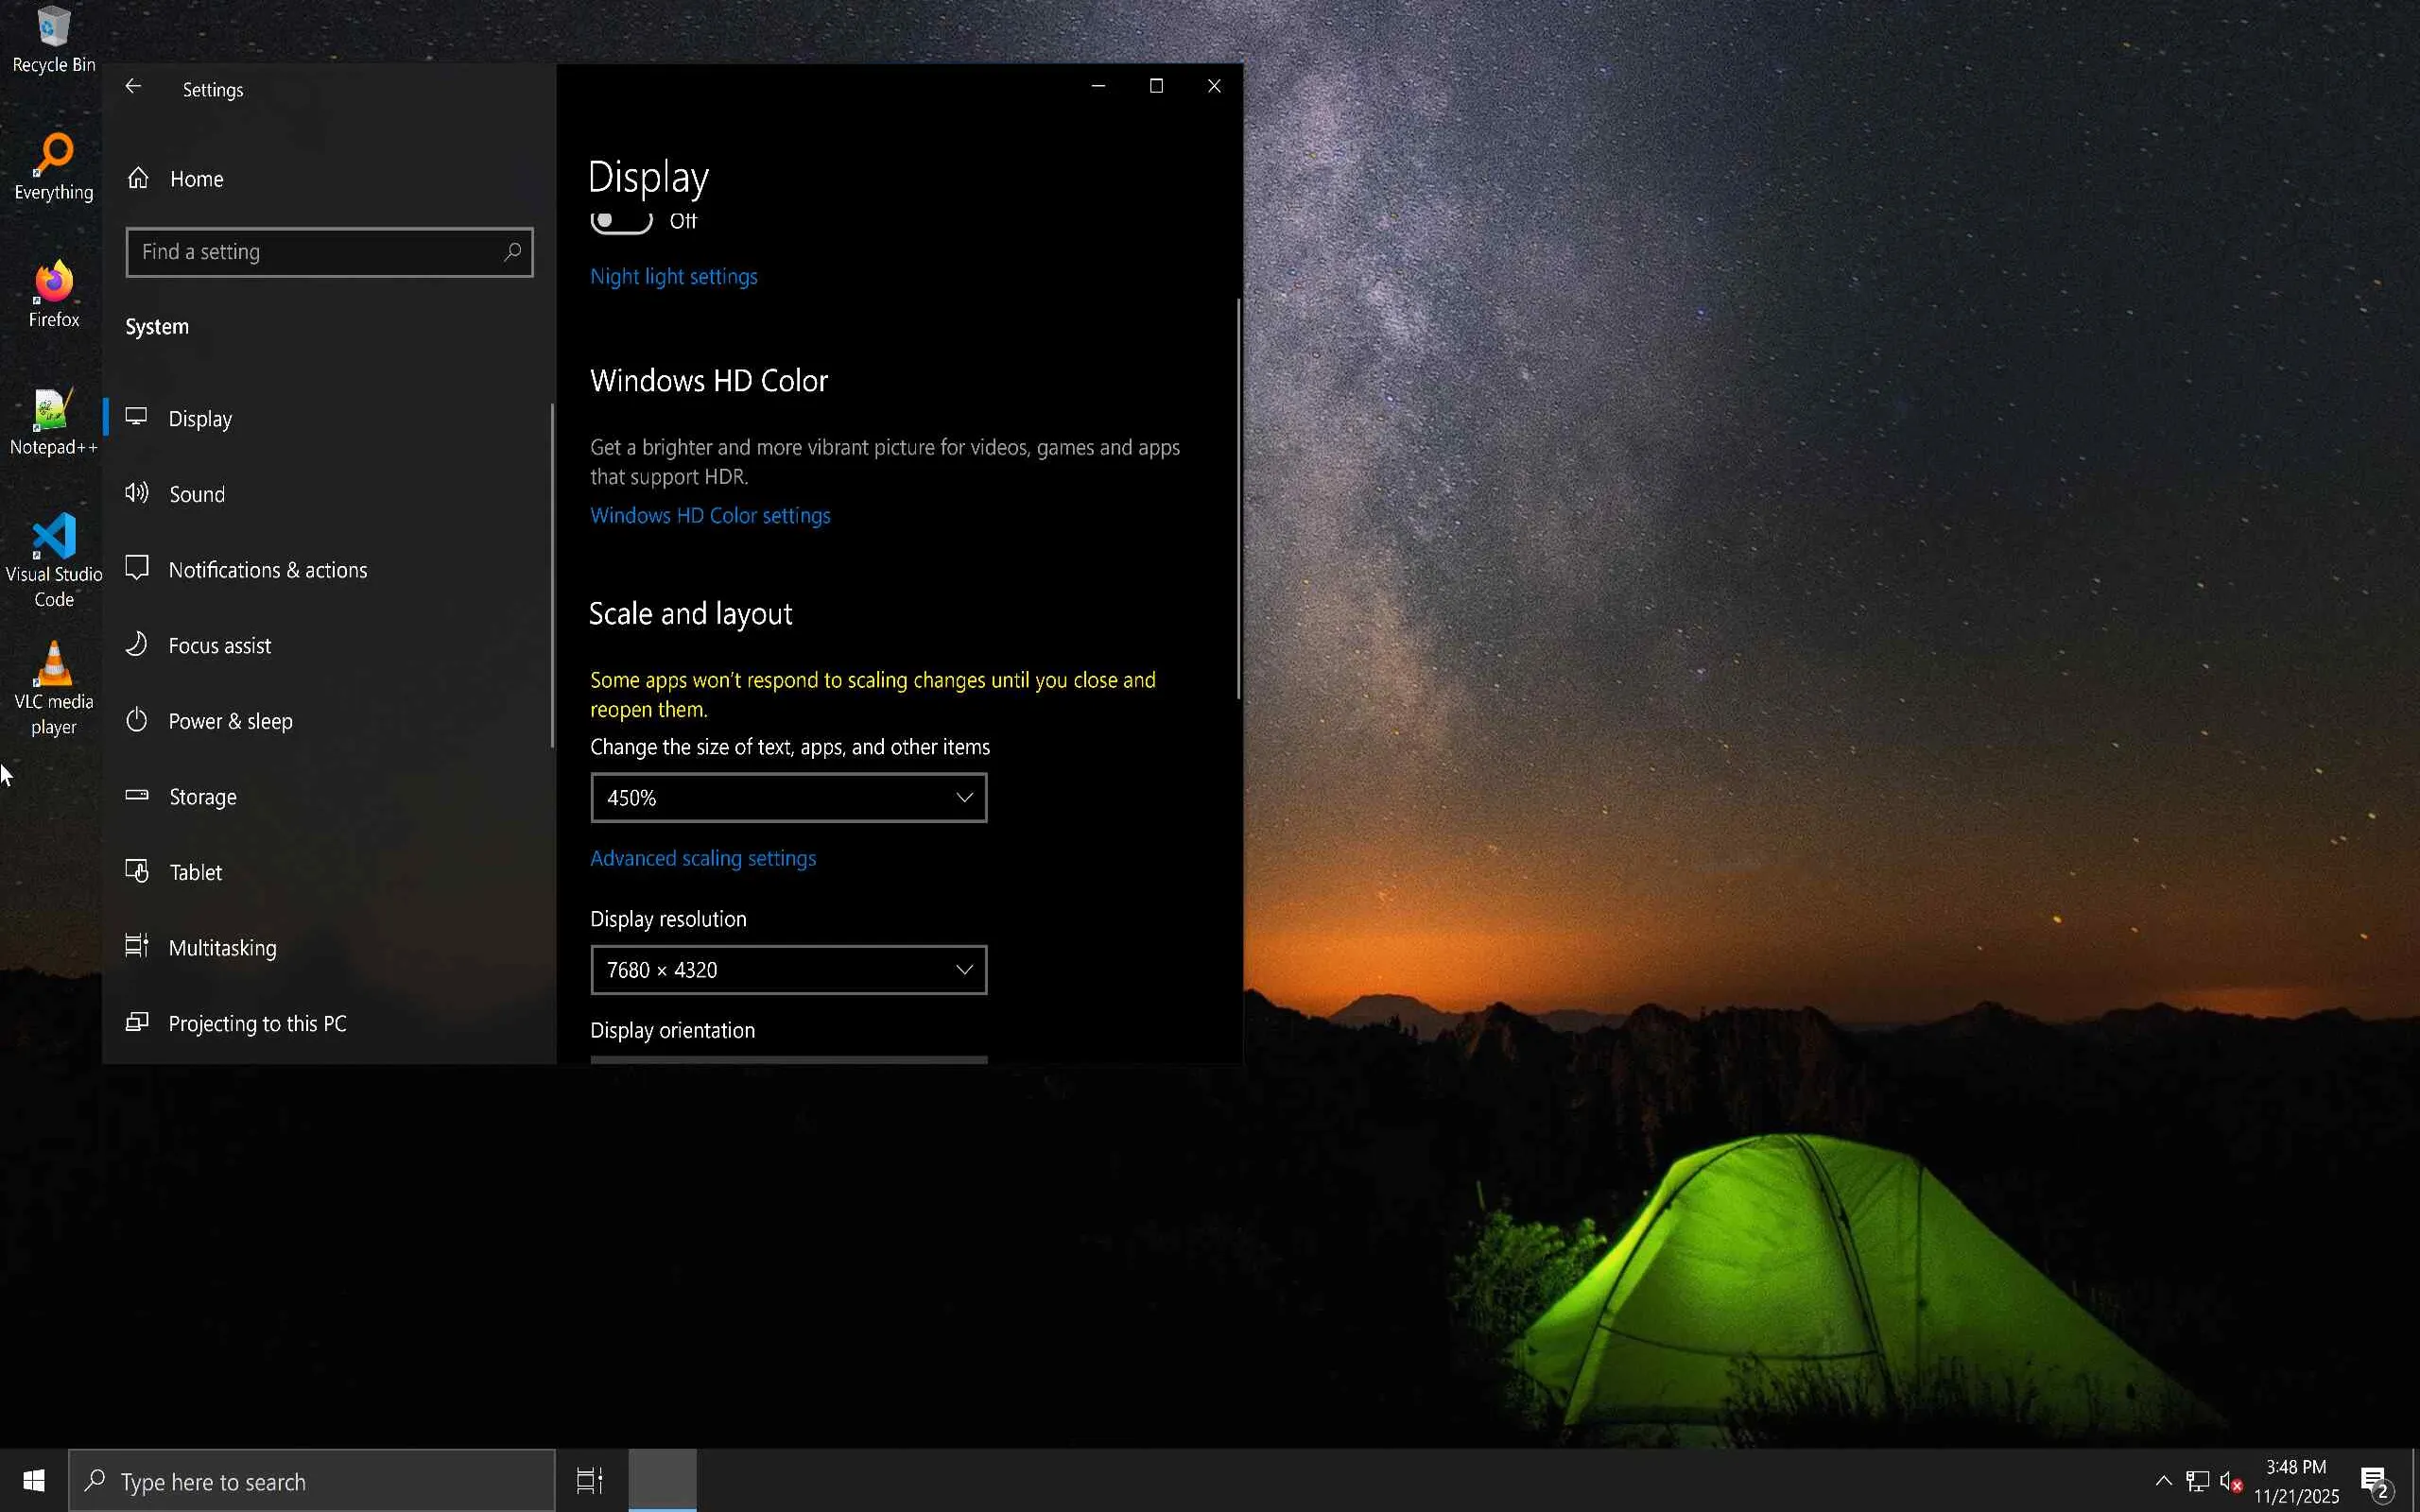The height and width of the screenshot is (1512, 2420).
Task: Open Windows HD Color settings link
Action: pyautogui.click(x=710, y=516)
